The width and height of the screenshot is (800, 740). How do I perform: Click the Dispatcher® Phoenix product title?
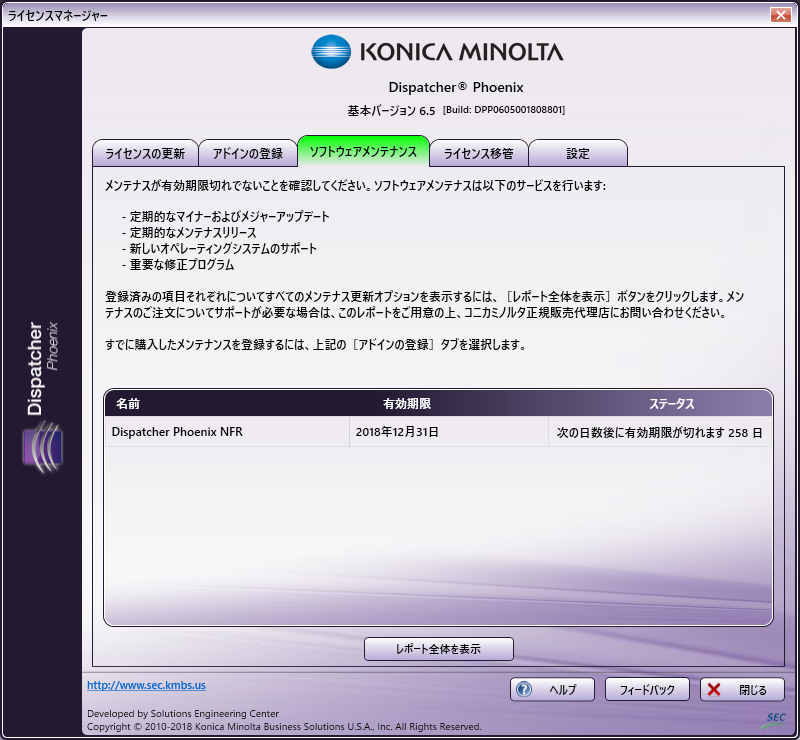(x=456, y=87)
